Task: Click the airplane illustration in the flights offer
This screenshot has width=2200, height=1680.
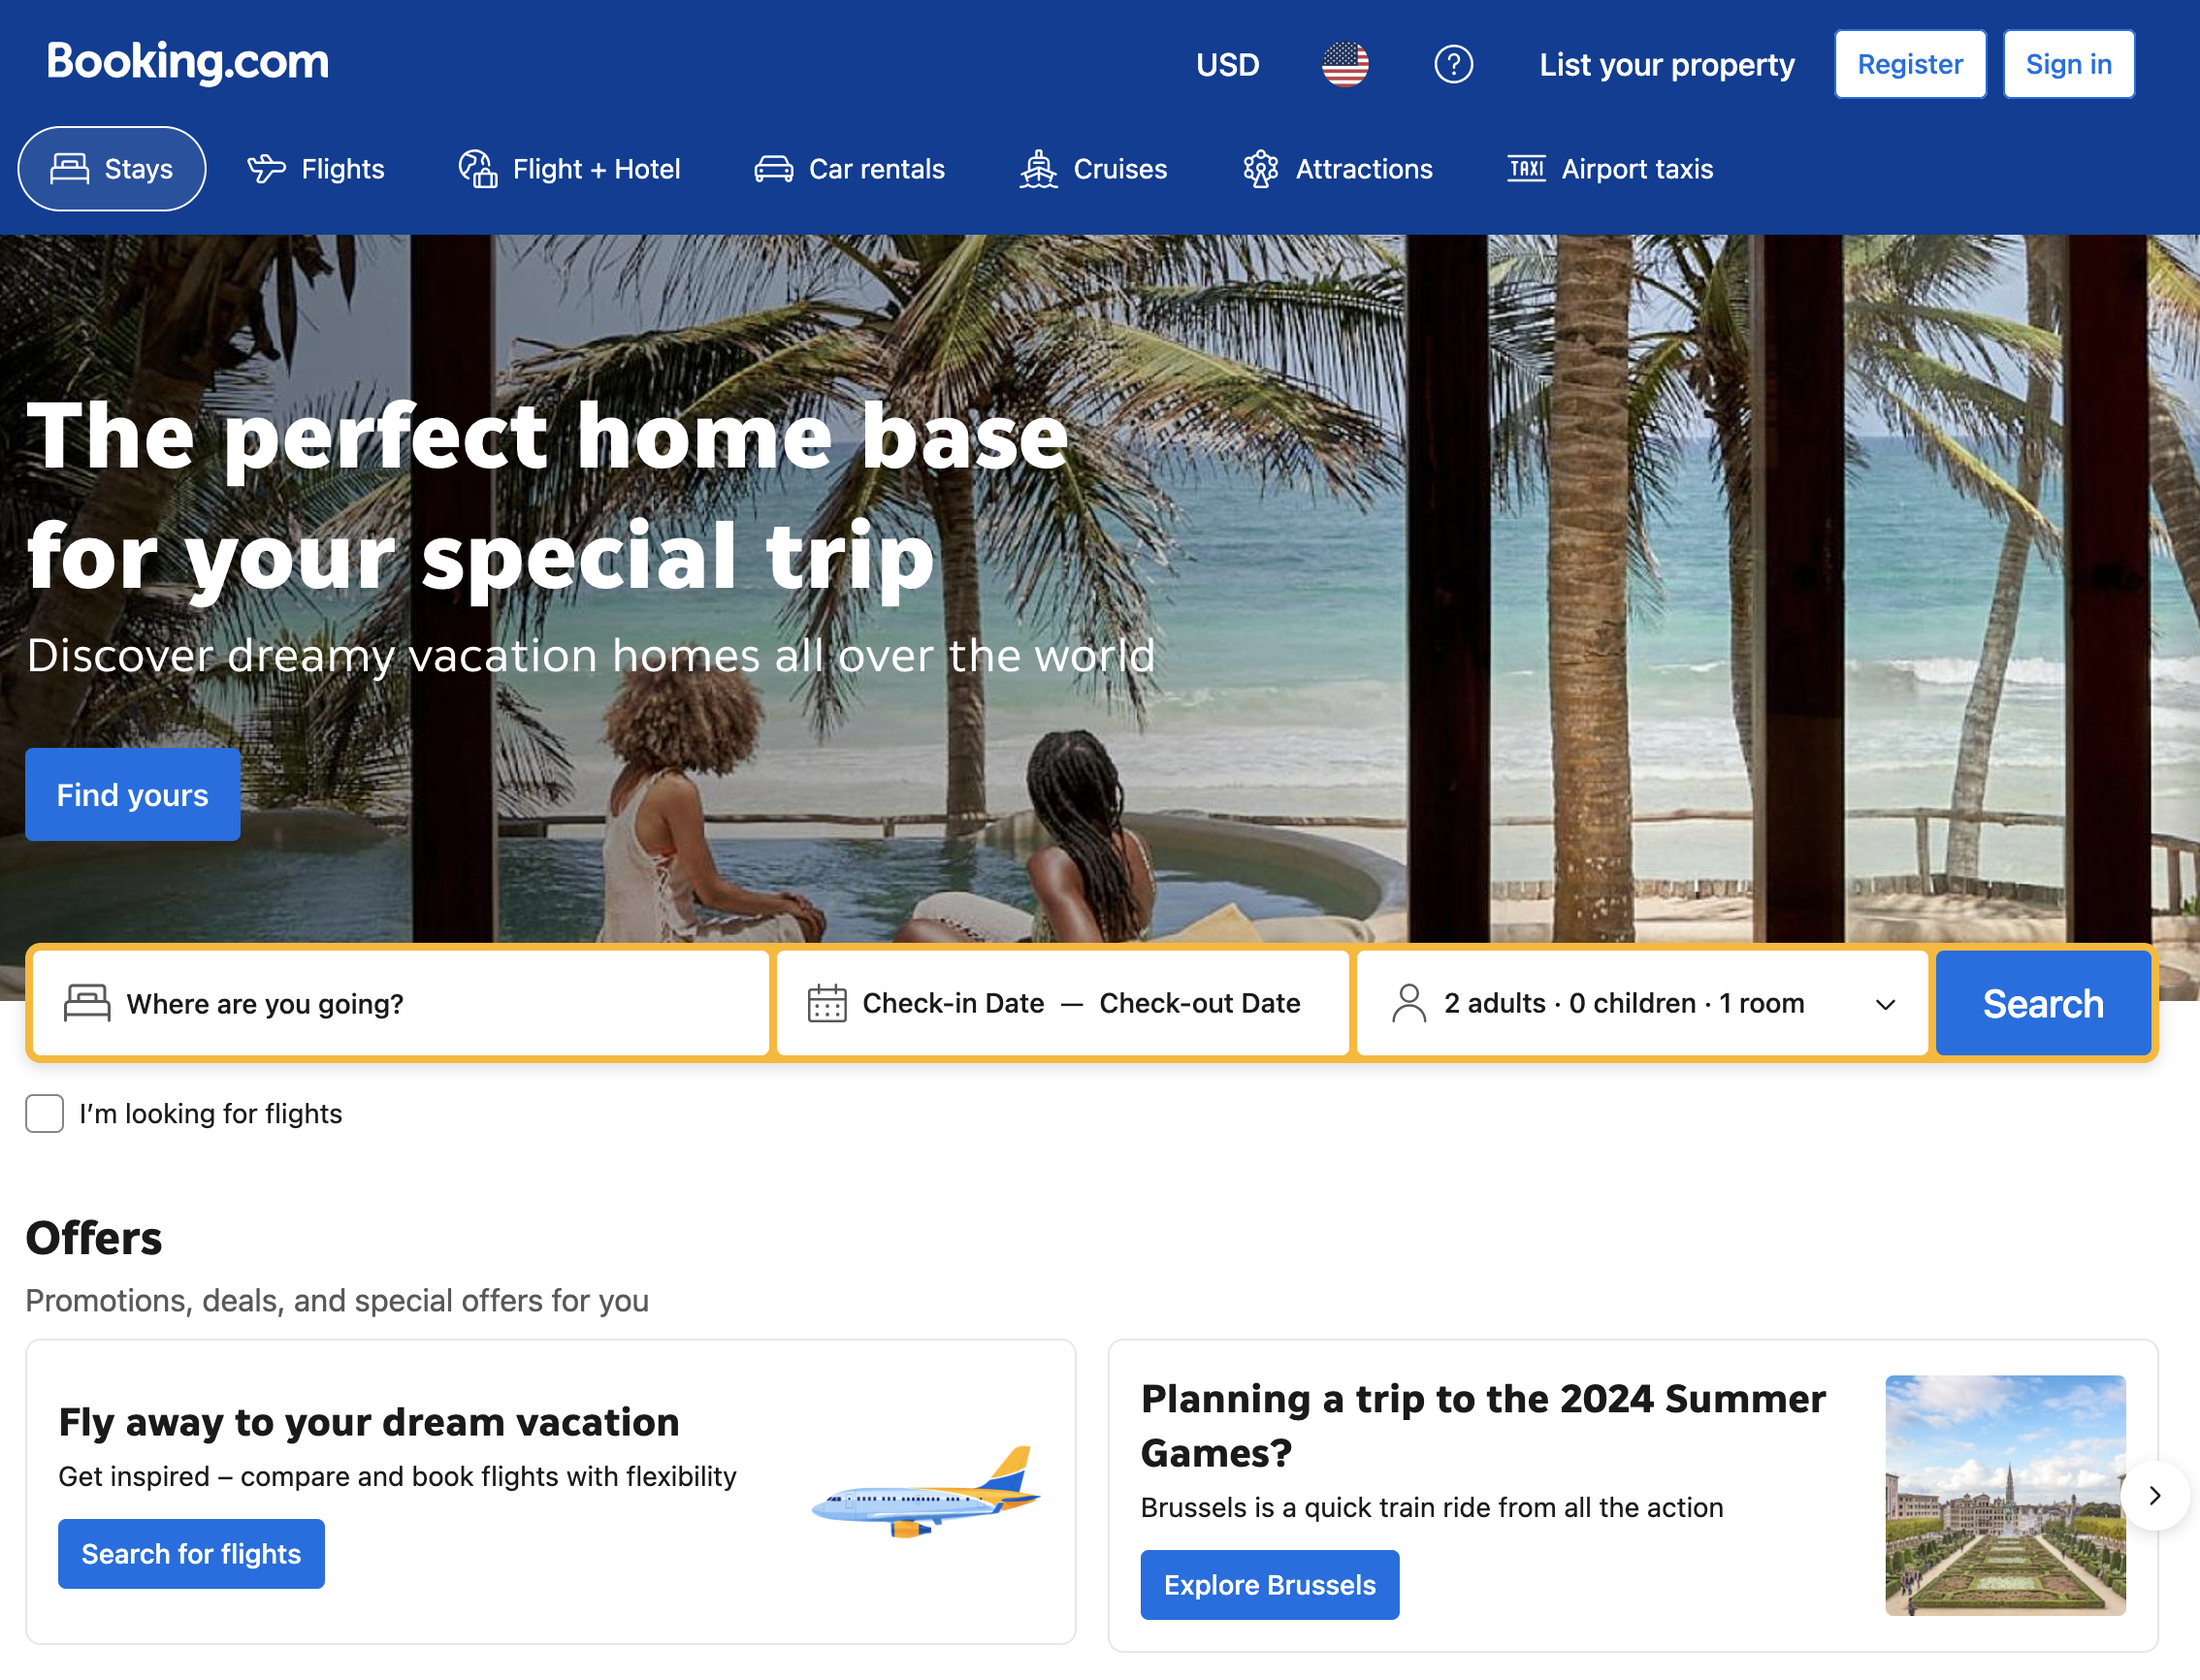Action: 925,1491
